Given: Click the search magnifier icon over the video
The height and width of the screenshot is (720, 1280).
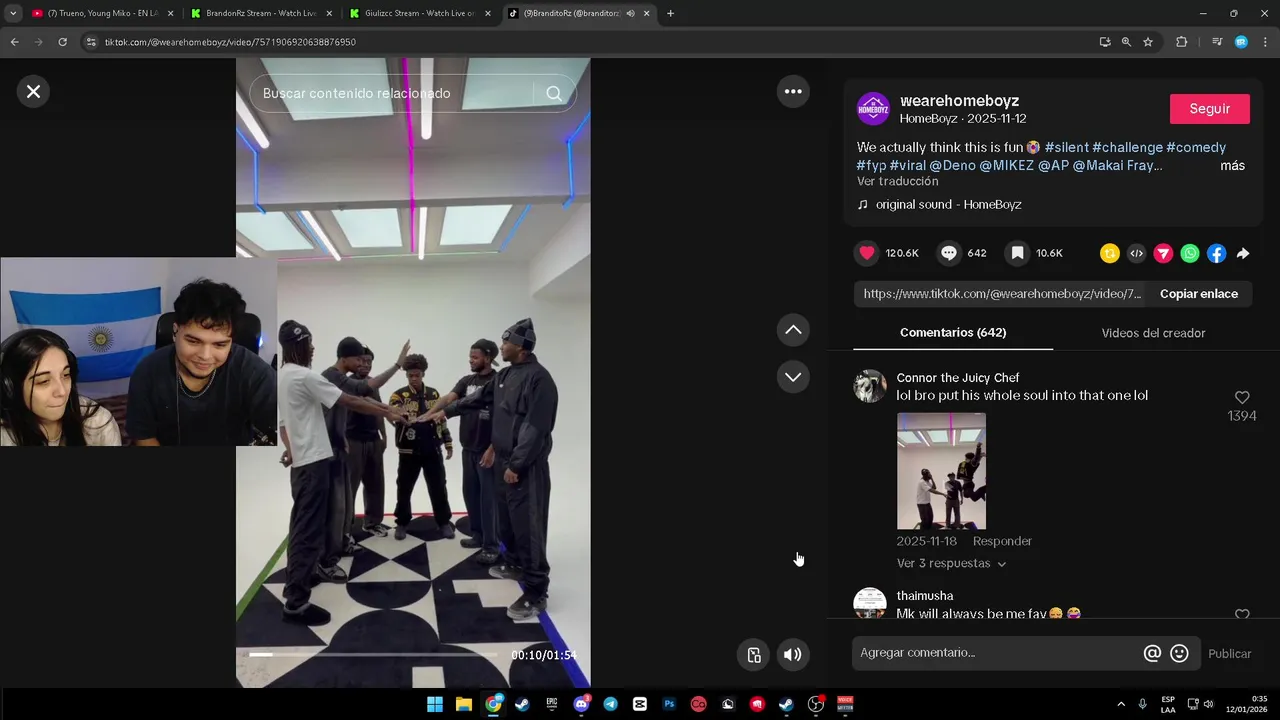Looking at the screenshot, I should [554, 93].
